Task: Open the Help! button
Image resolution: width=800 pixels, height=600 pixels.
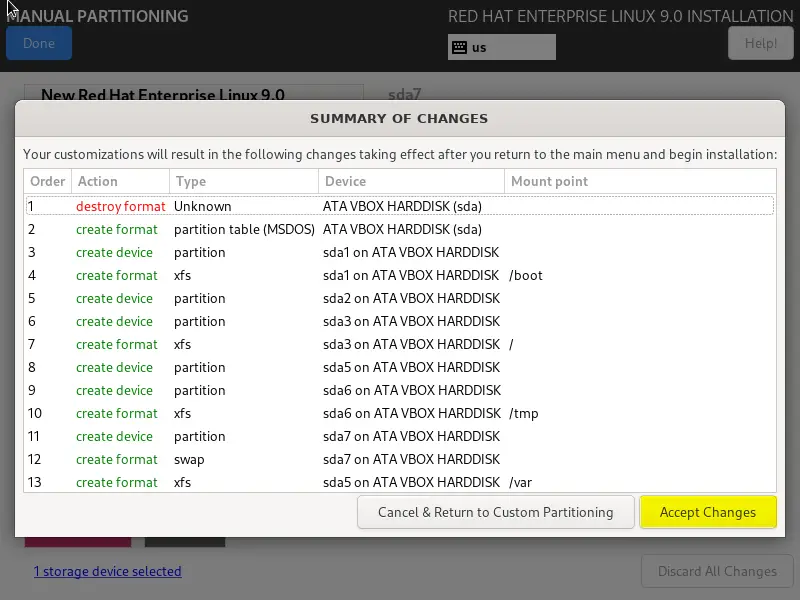Action: (x=761, y=43)
